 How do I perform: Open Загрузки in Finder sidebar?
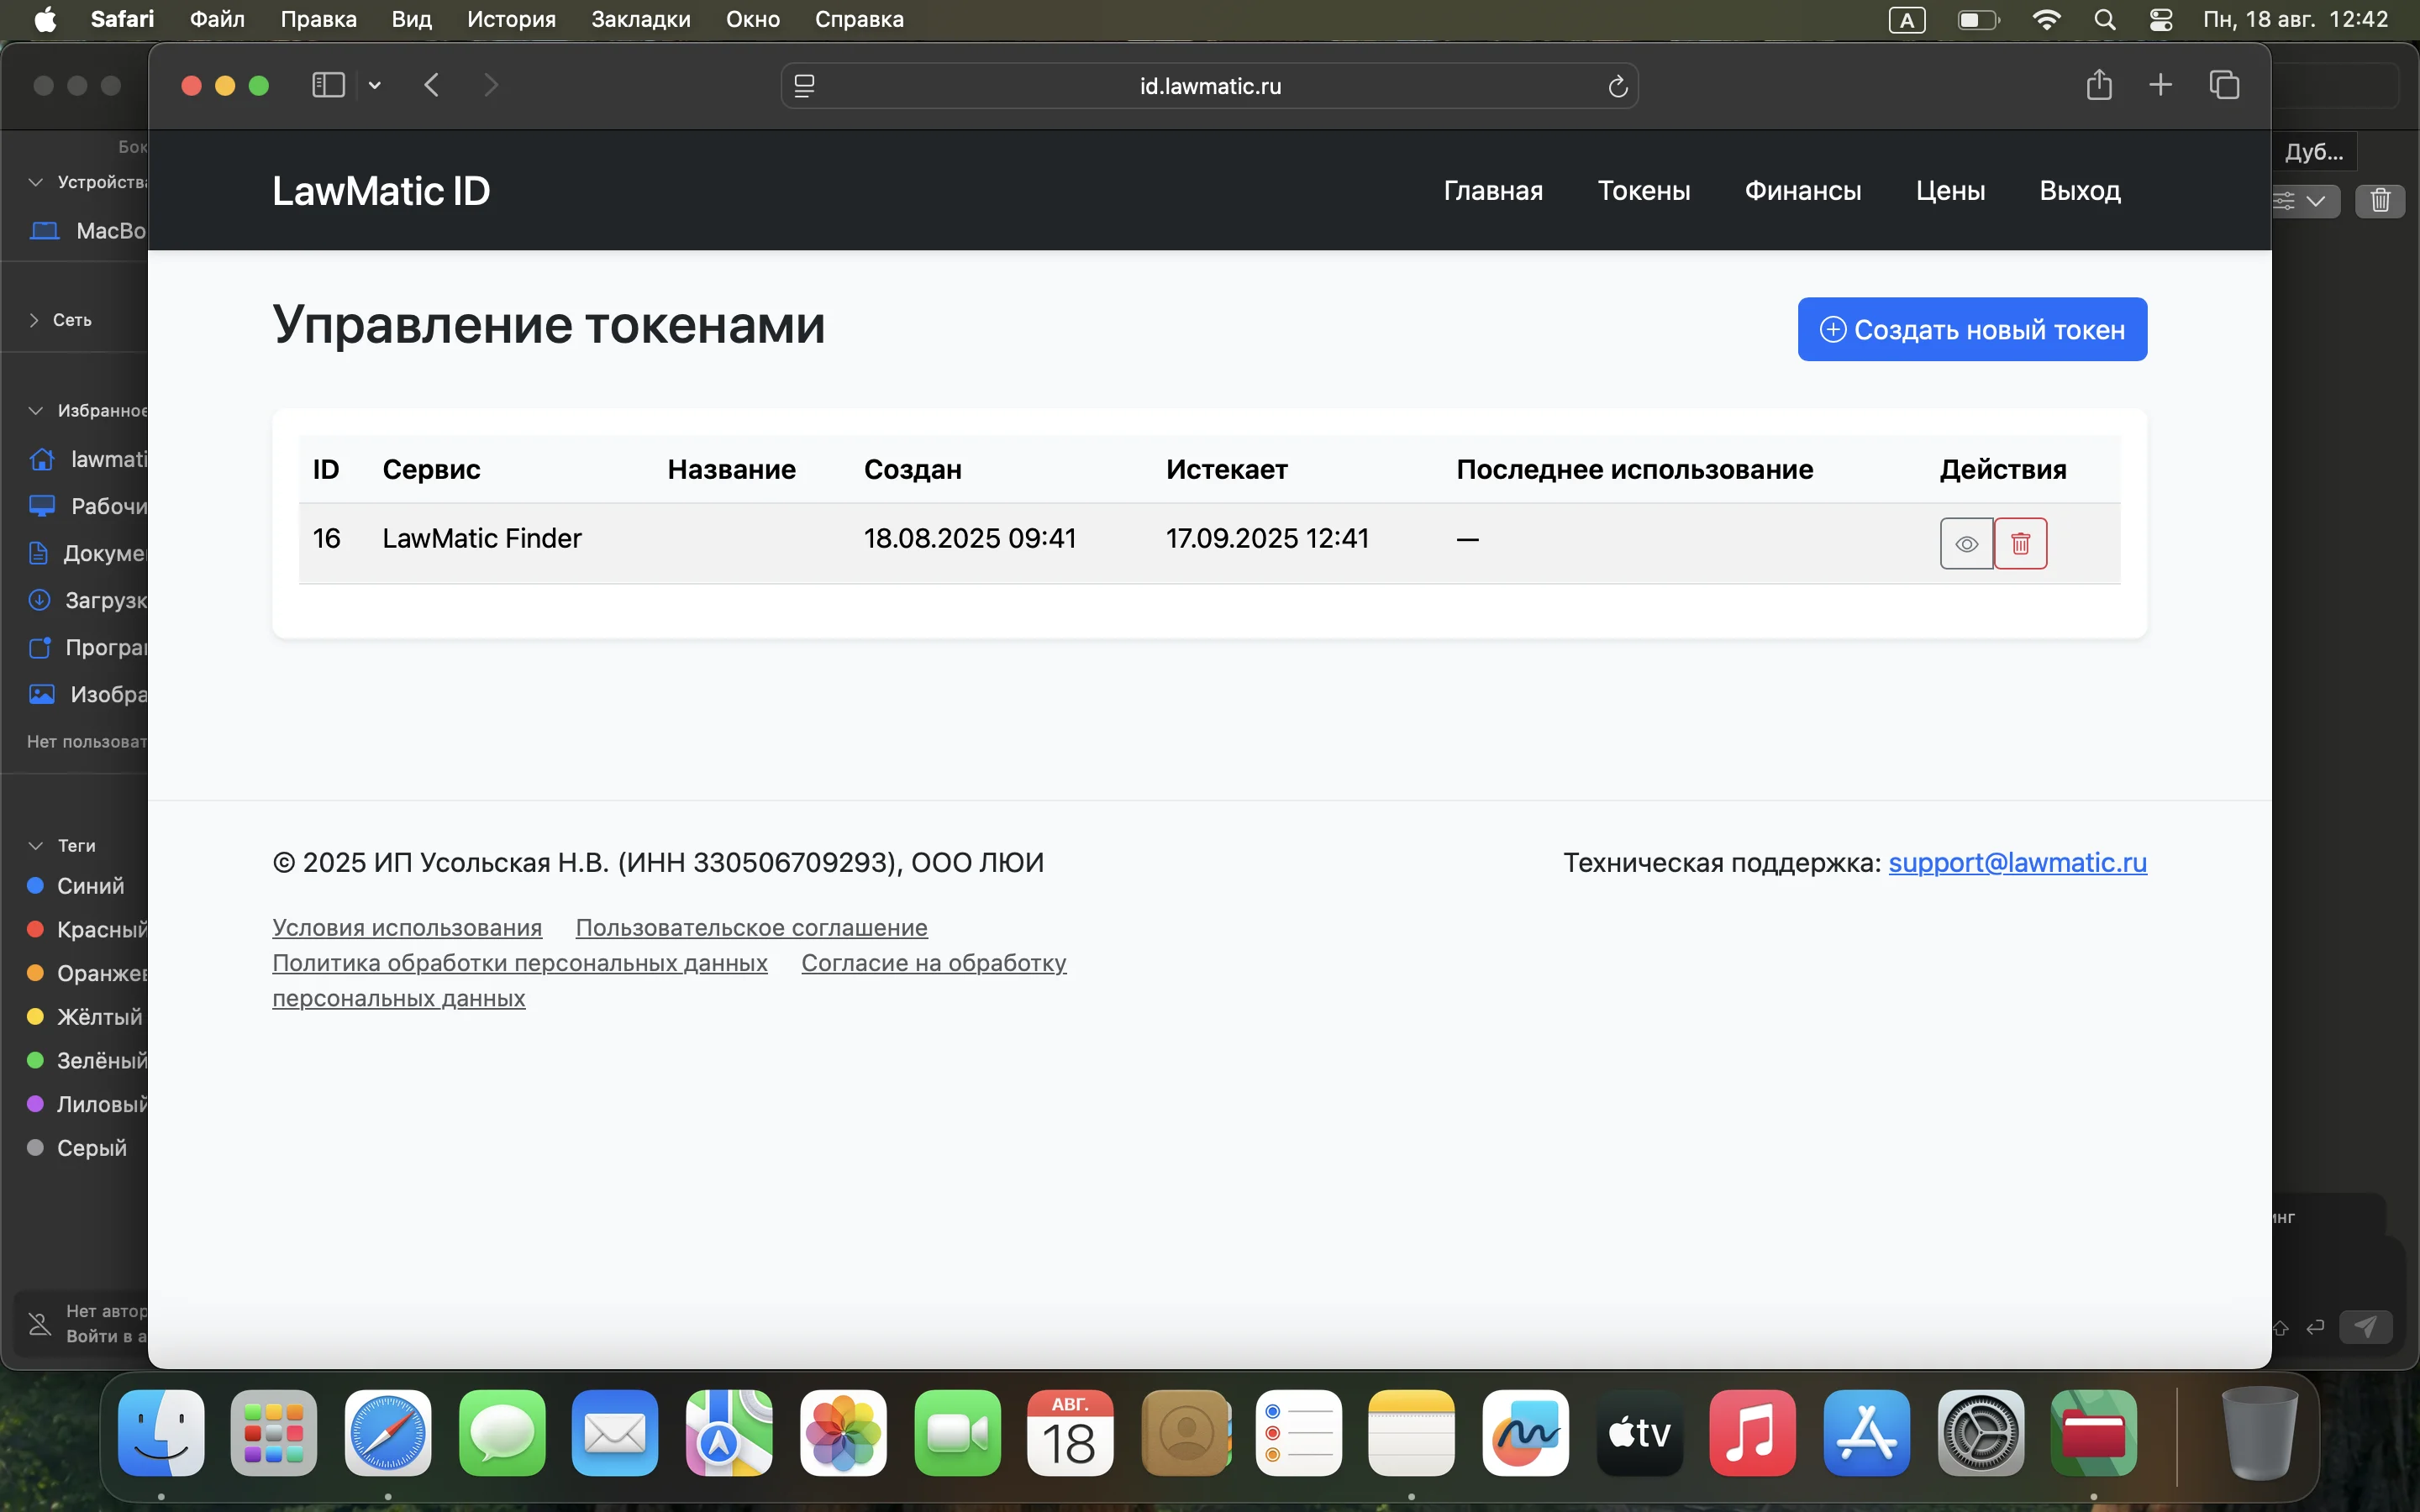[88, 600]
